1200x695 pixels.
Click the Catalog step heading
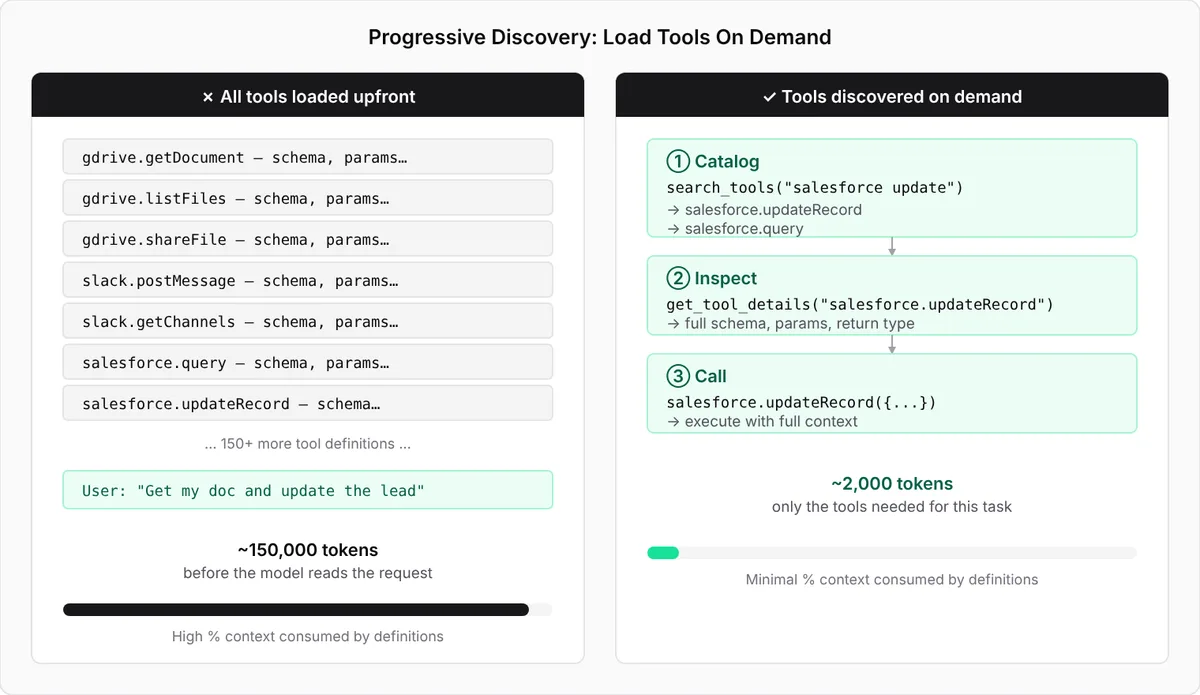pyautogui.click(x=713, y=161)
